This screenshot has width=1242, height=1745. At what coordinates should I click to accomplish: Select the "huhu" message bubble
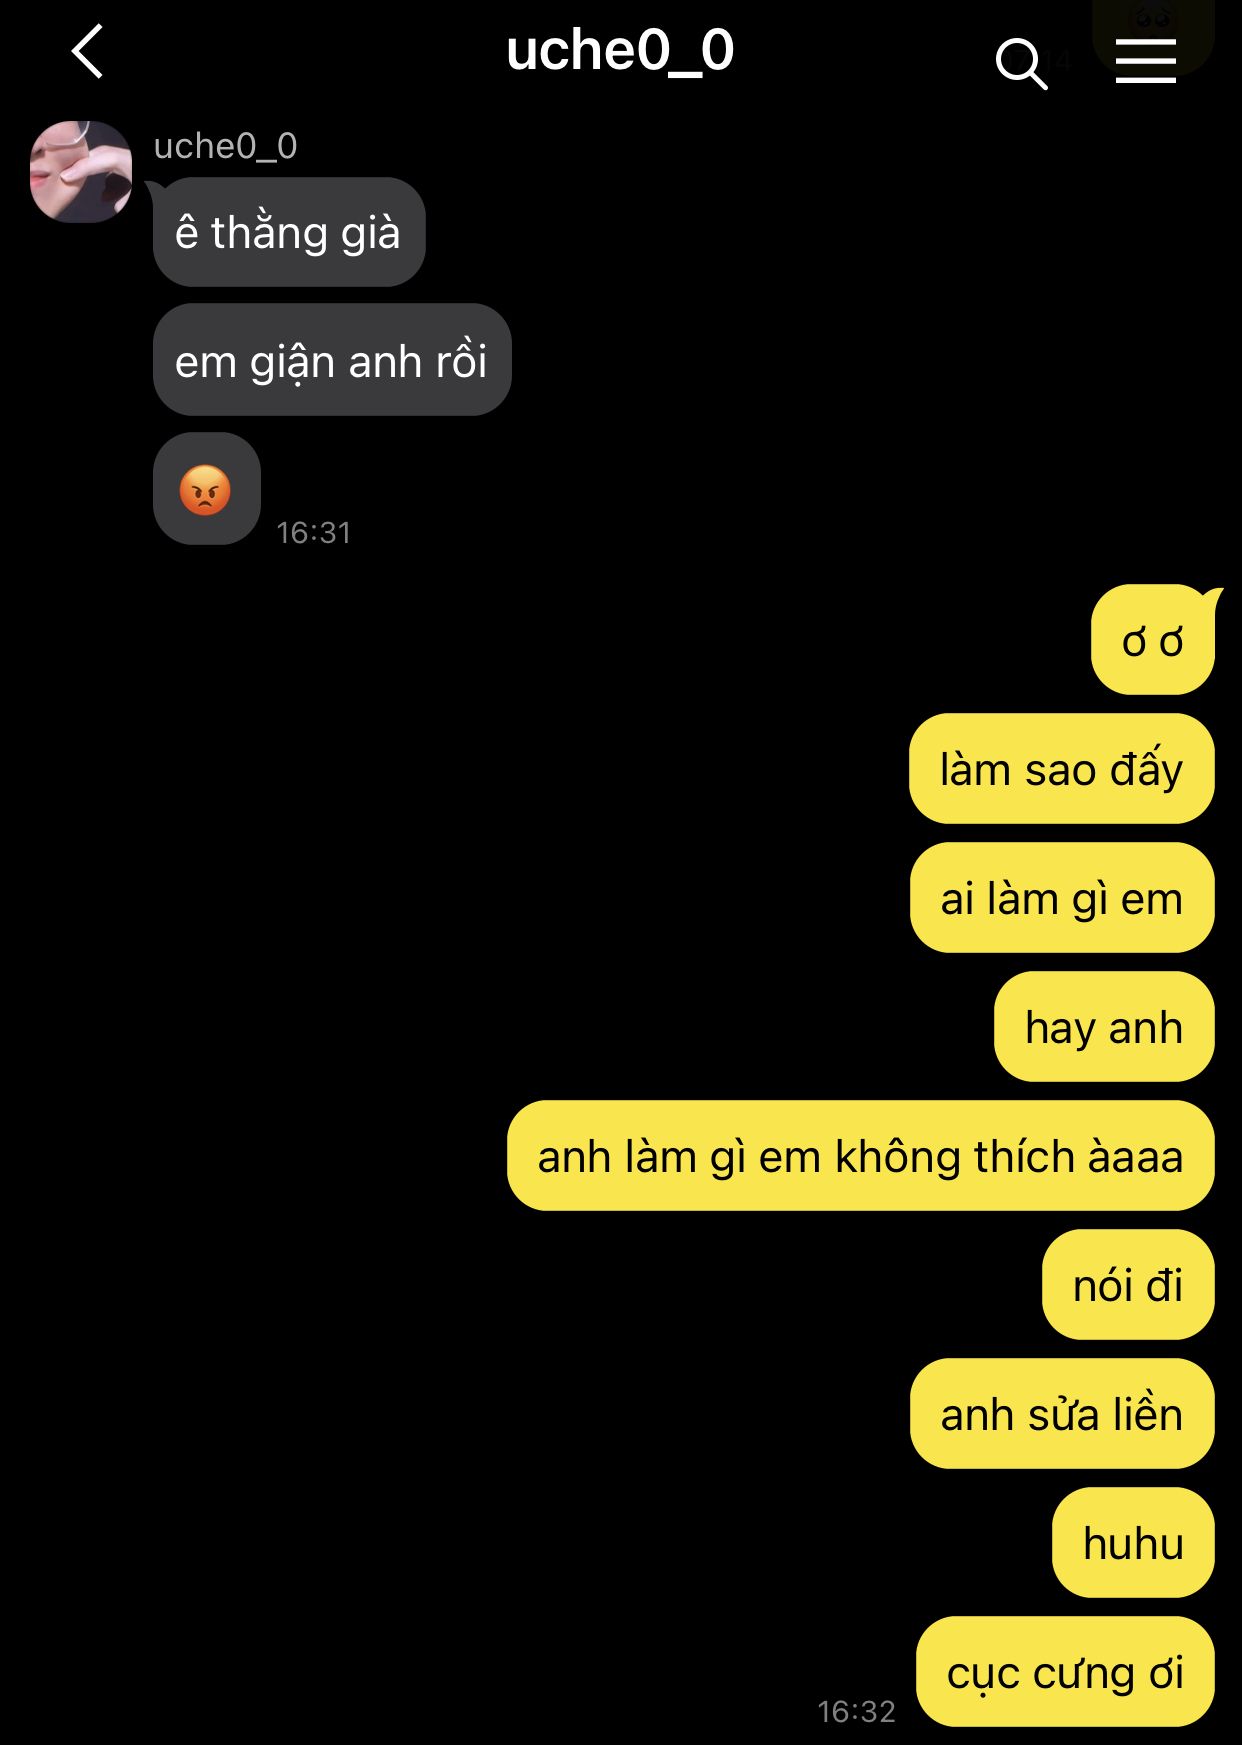pyautogui.click(x=1133, y=1543)
